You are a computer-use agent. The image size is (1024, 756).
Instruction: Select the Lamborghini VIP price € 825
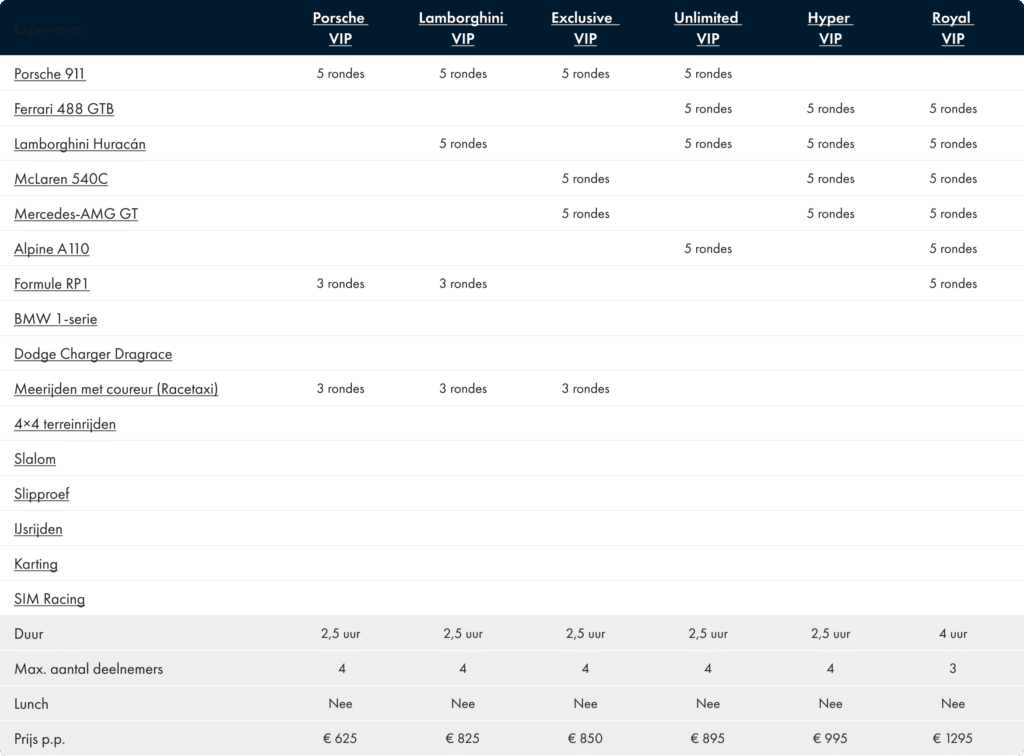tap(462, 738)
